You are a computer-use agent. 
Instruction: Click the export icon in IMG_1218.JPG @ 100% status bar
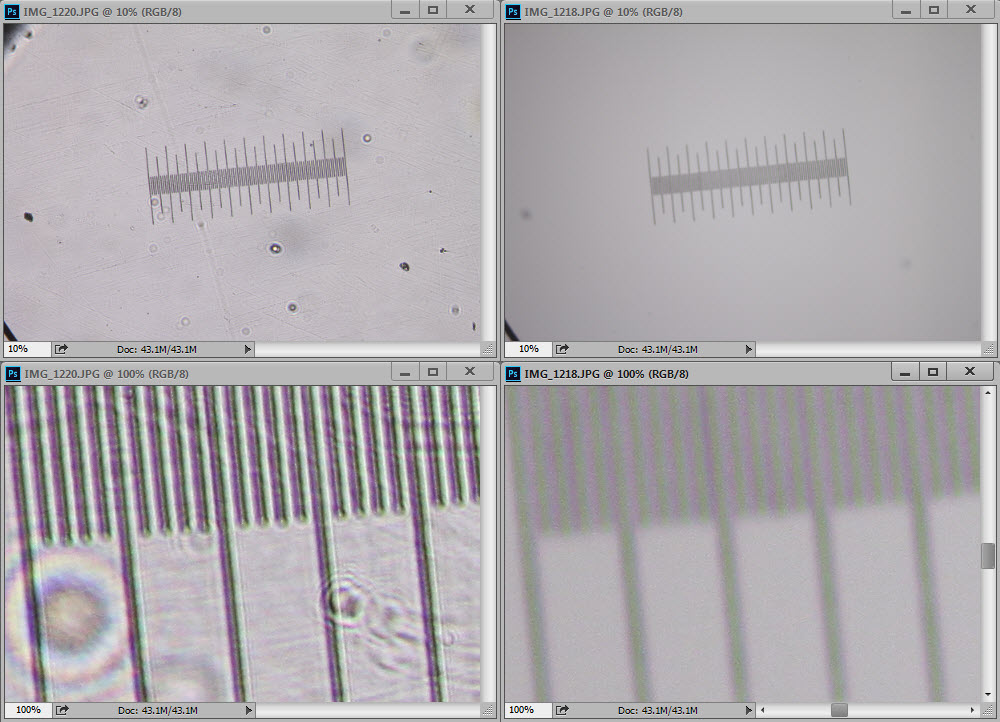point(562,710)
